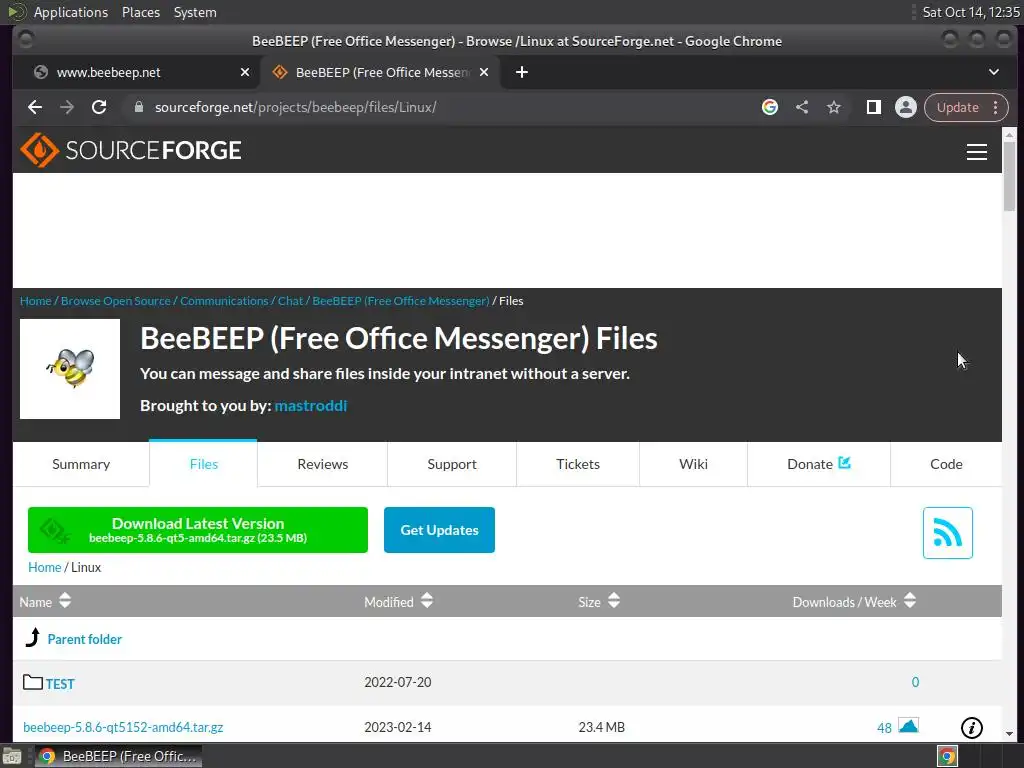The width and height of the screenshot is (1024, 768).
Task: Click the download stats chart icon
Action: pyautogui.click(x=908, y=725)
